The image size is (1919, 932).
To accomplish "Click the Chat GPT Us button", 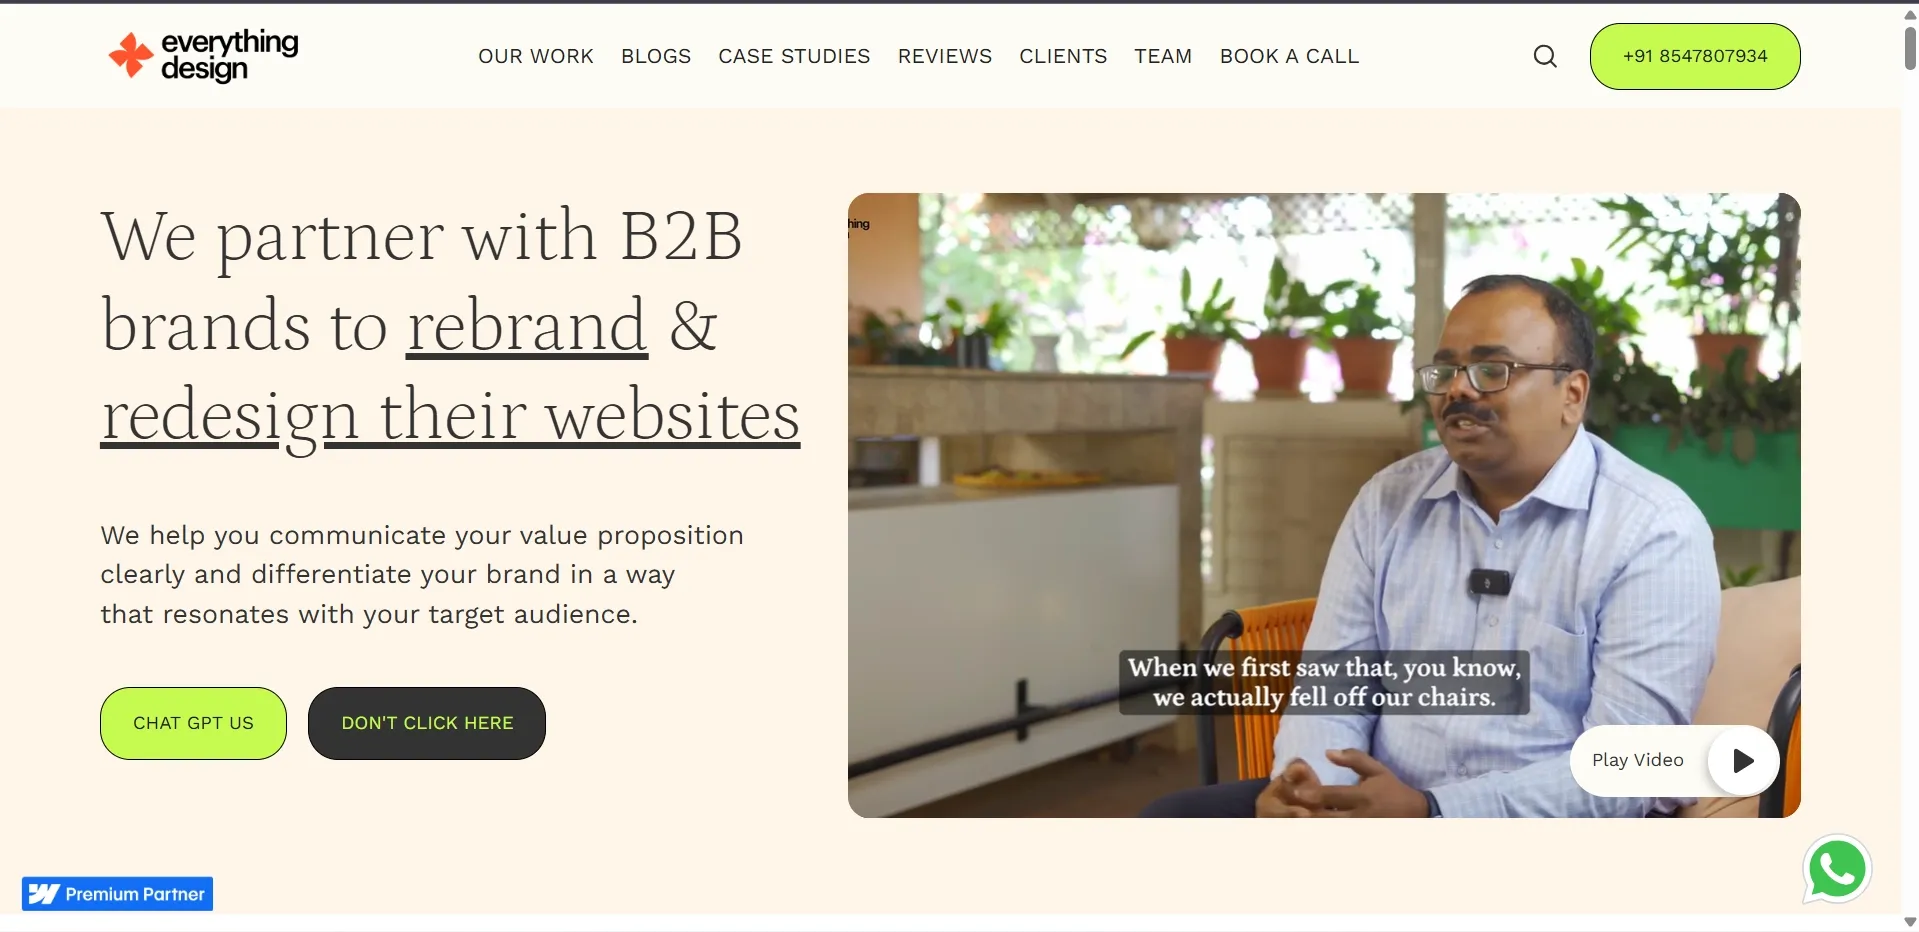I will coord(193,723).
